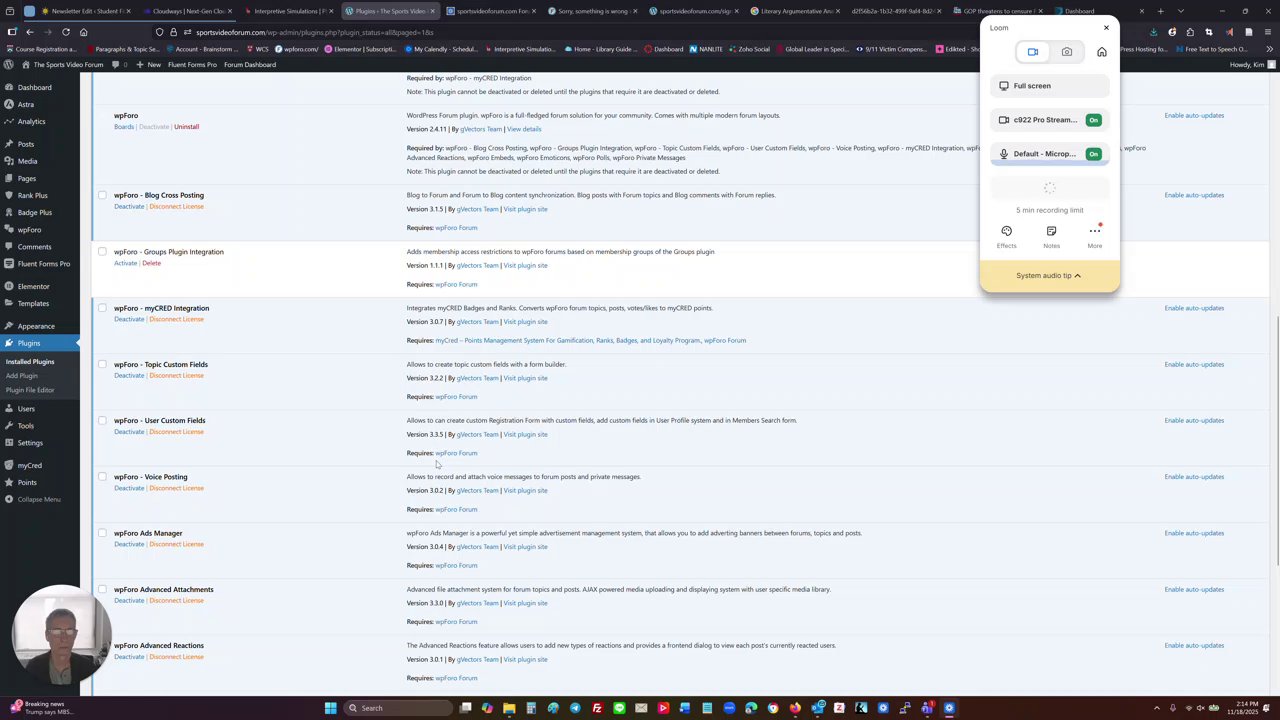
Task: Toggle the Default Microphone On switch
Action: point(1094,154)
